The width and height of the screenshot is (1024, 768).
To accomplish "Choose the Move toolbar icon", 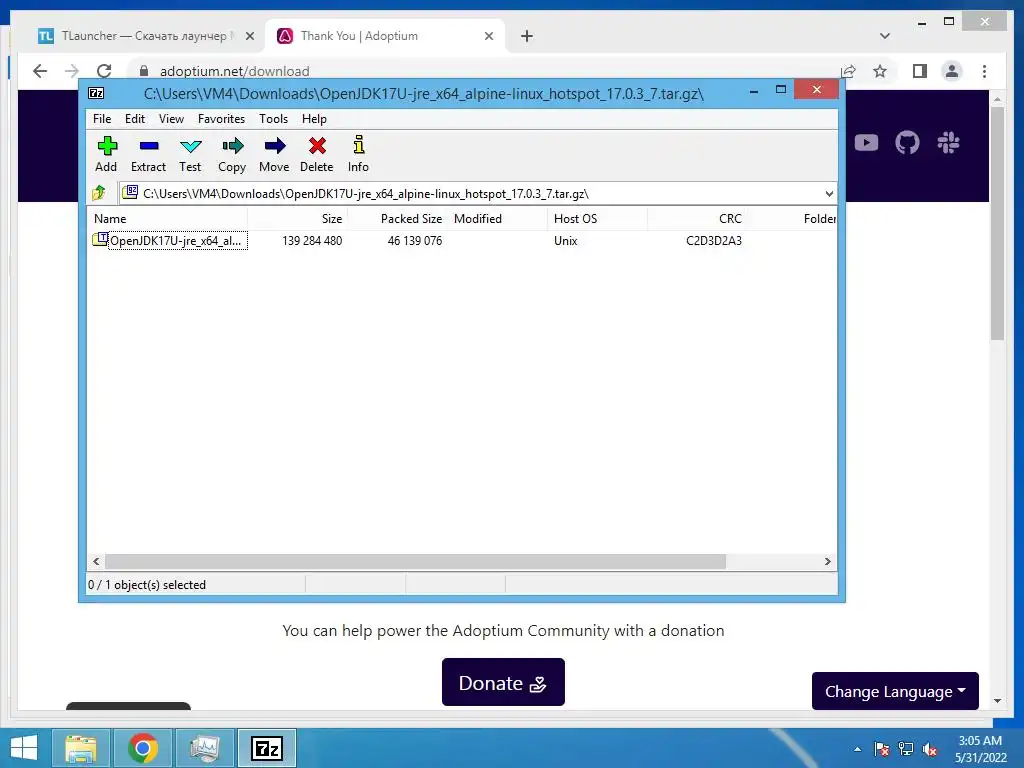I will click(x=274, y=154).
